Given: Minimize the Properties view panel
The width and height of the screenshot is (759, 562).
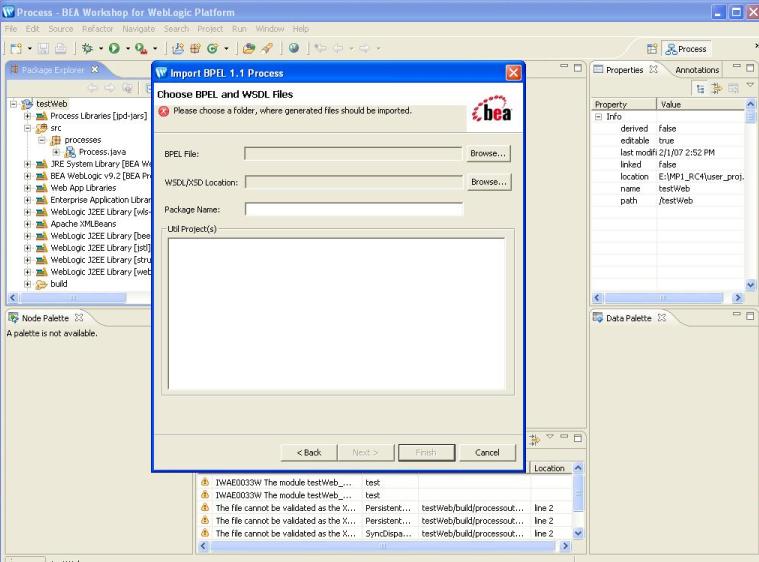Looking at the screenshot, I should (736, 66).
